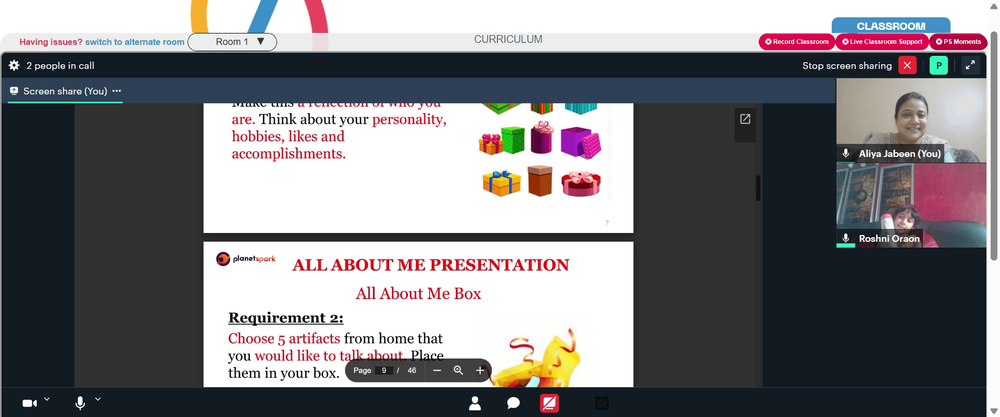Show the participants list icon
This screenshot has width=1000, height=417.
point(475,403)
